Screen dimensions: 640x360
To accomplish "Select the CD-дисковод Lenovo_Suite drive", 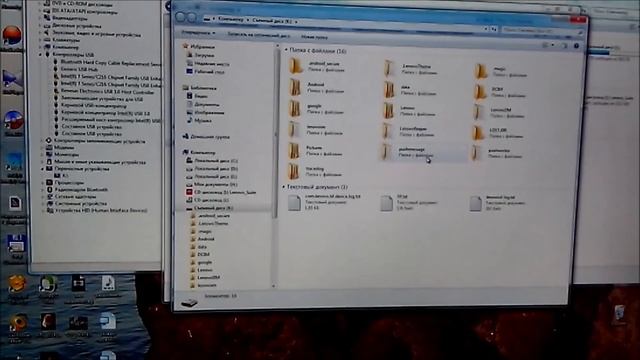I will (x=222, y=192).
